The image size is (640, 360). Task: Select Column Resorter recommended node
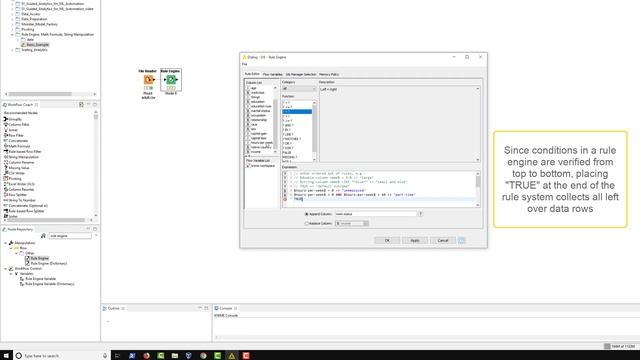[19, 189]
